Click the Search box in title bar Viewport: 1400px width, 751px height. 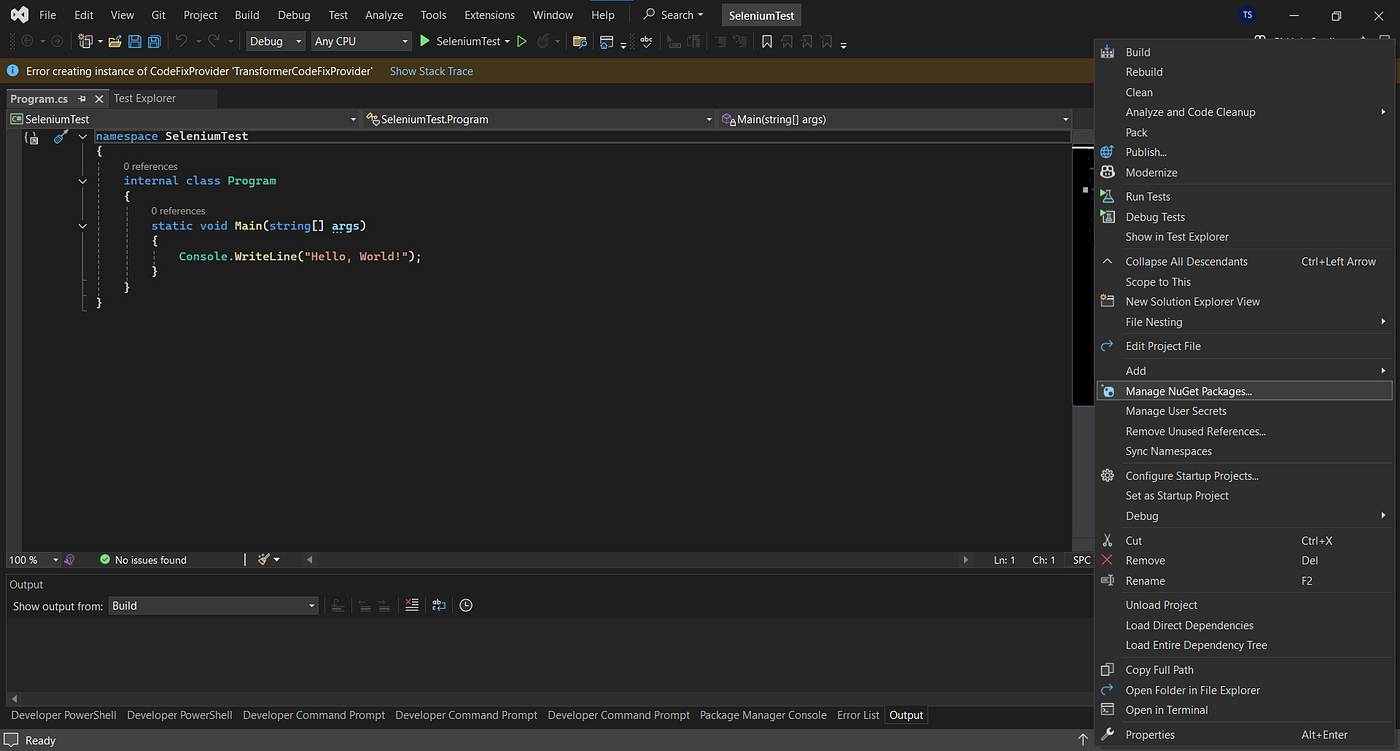pyautogui.click(x=673, y=15)
